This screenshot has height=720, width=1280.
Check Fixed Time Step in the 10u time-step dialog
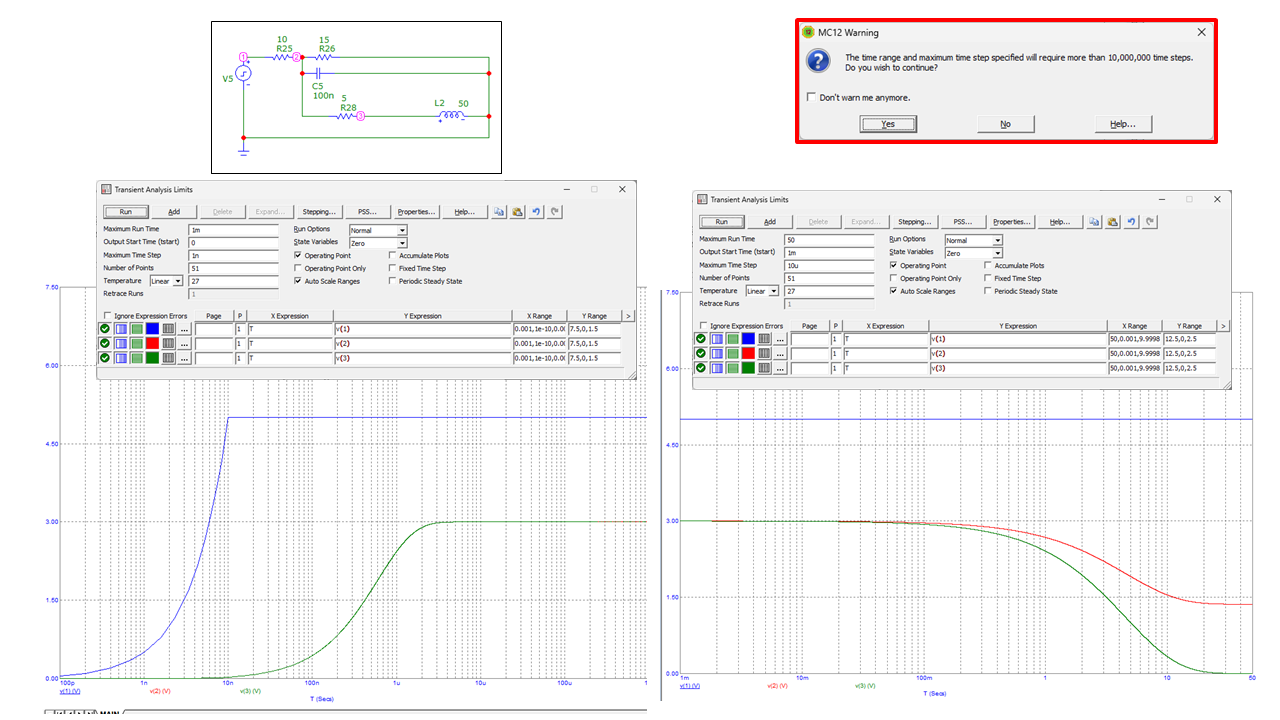pyautogui.click(x=988, y=278)
